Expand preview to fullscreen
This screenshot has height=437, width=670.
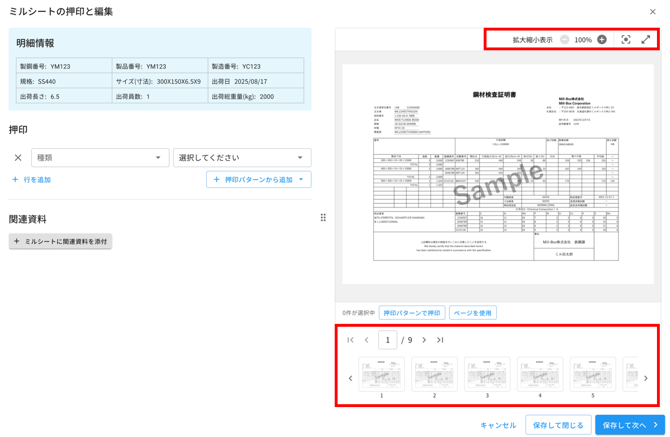pos(646,40)
